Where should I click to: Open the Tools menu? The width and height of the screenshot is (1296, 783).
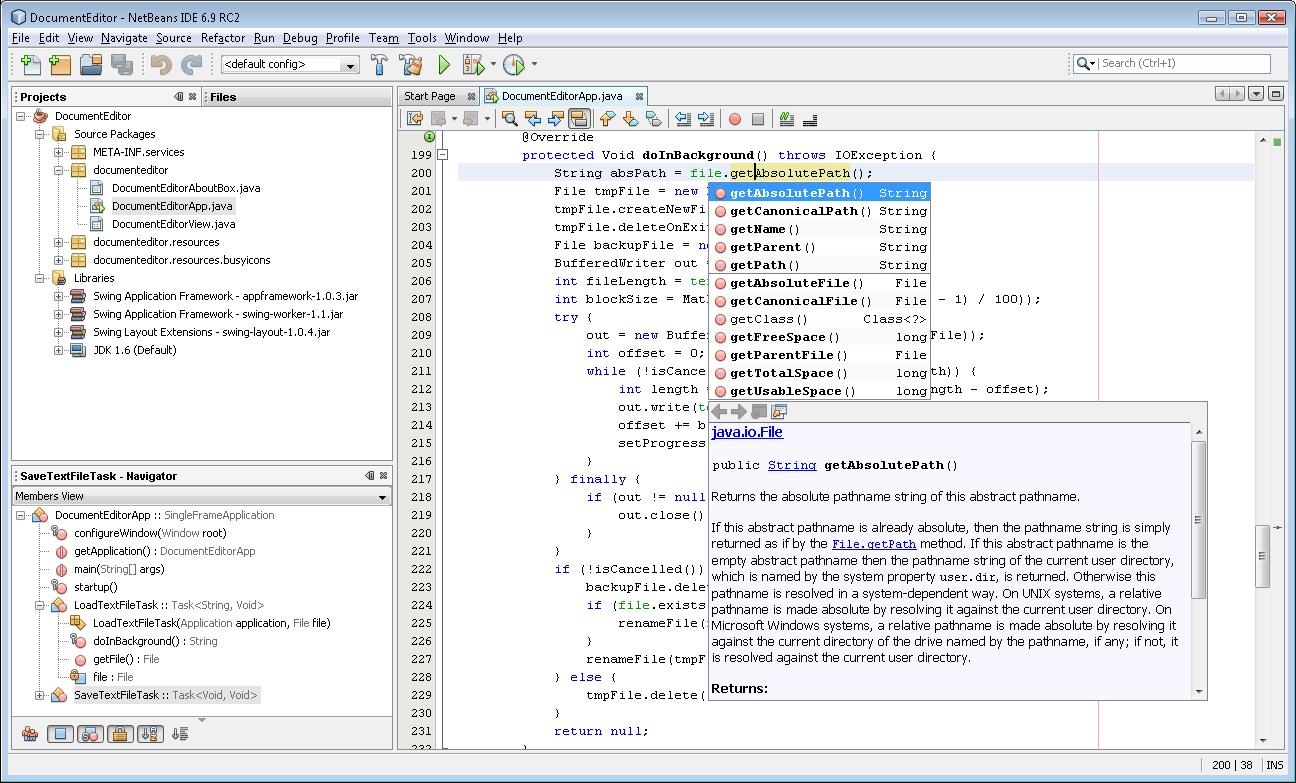pos(422,38)
